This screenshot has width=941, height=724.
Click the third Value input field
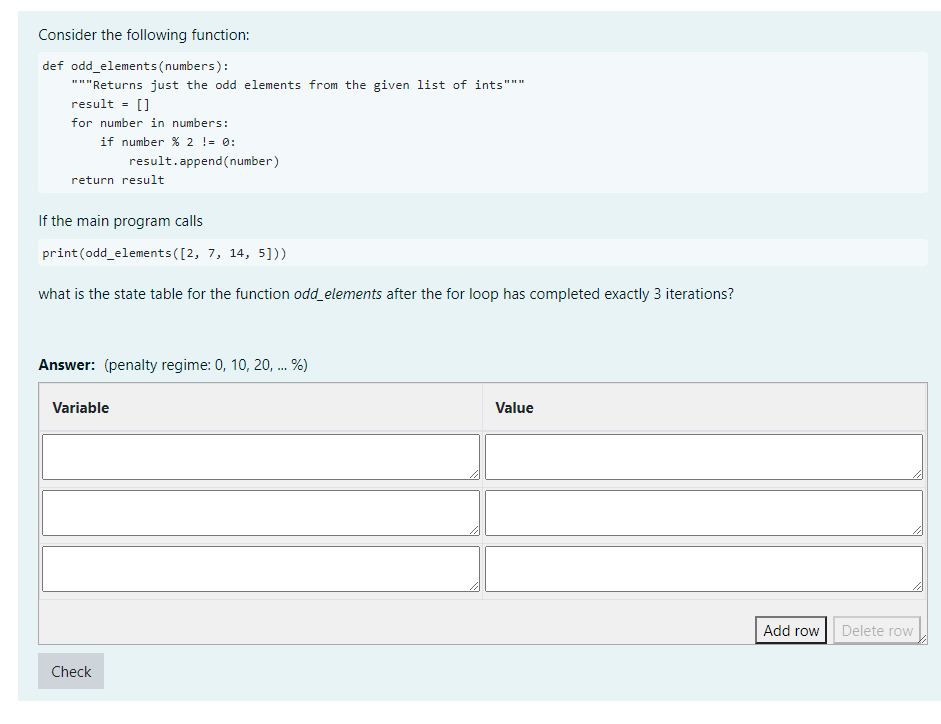(x=703, y=568)
